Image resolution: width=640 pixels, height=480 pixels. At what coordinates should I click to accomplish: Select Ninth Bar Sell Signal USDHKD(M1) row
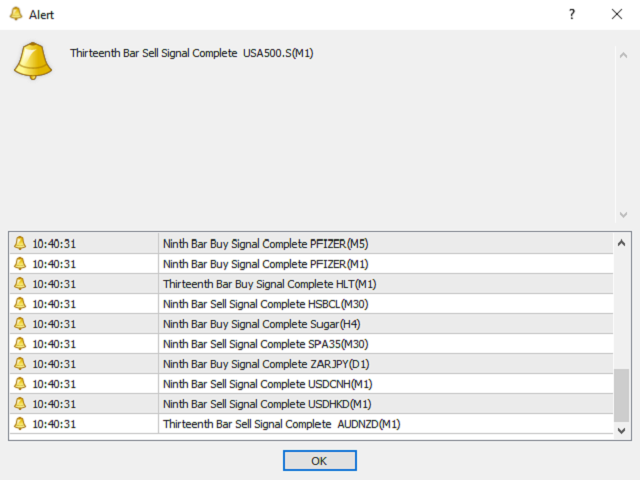(x=311, y=404)
